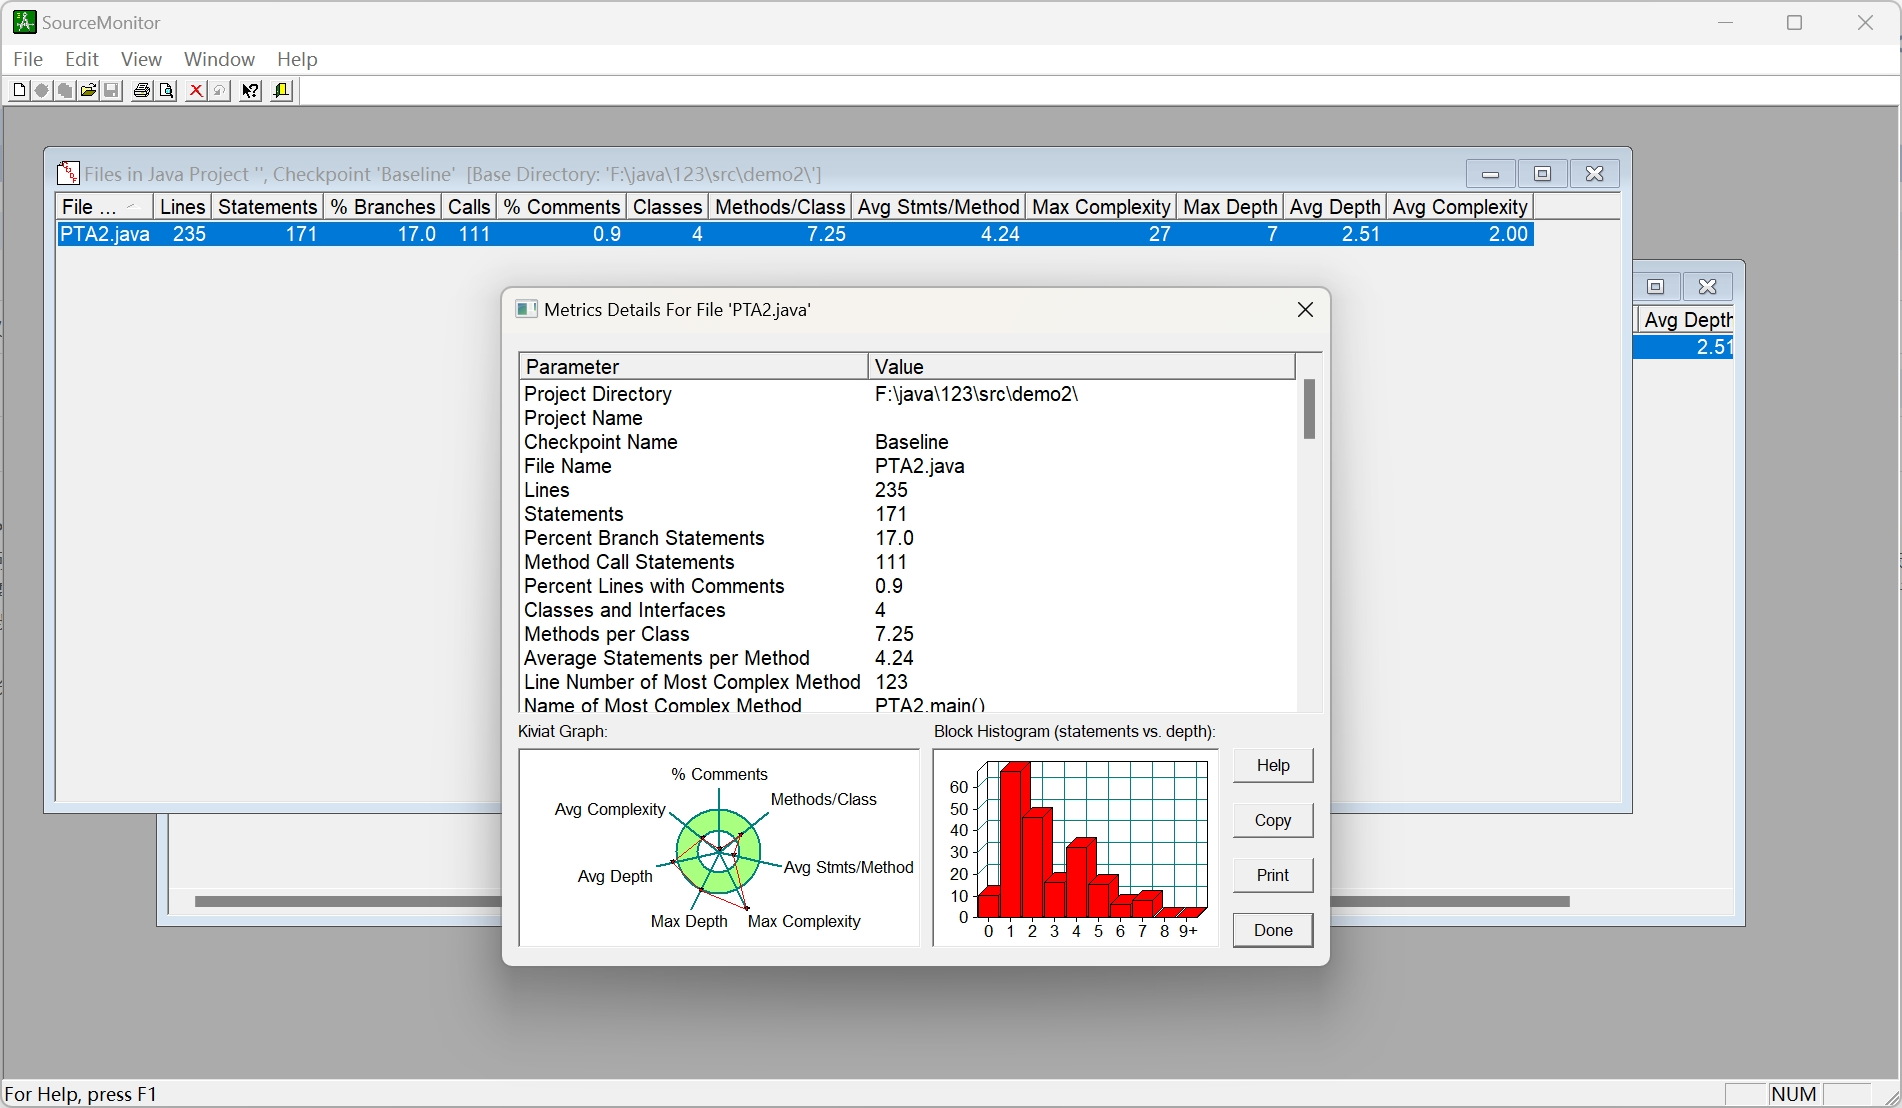Click the grayed-out floppy disk save icon
This screenshot has height=1108, width=1902.
(x=112, y=91)
